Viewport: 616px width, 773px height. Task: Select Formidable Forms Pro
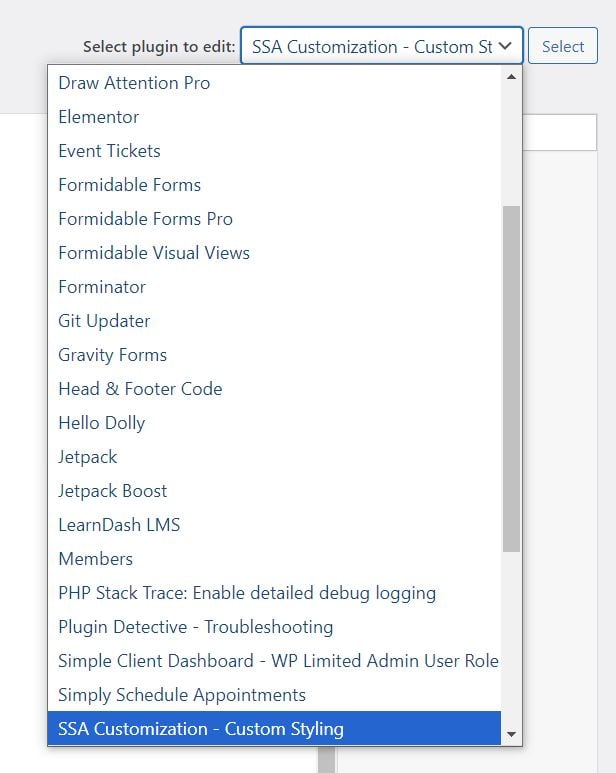pos(274,219)
